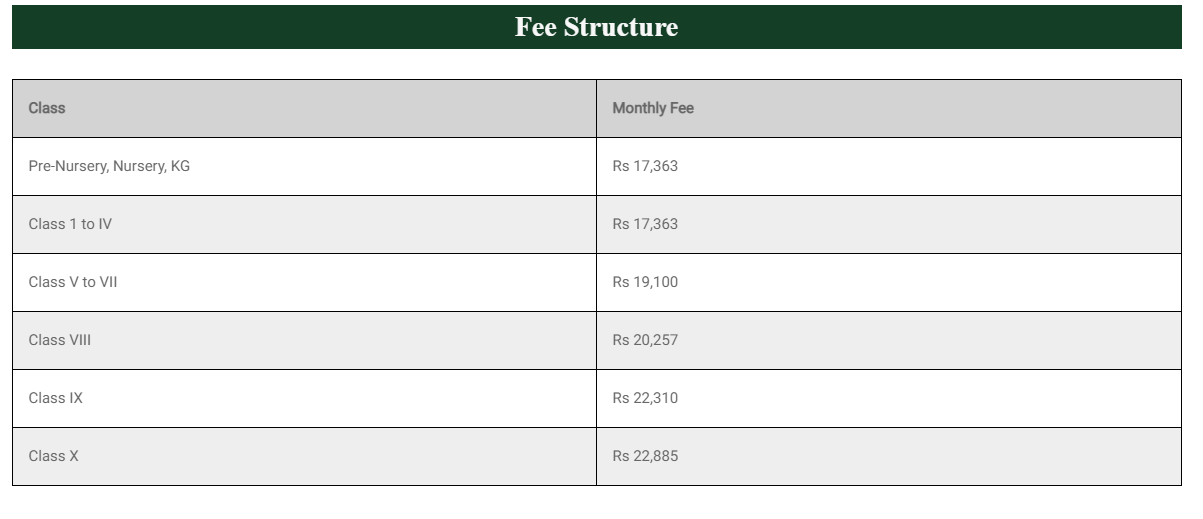
Task: Click the Rs 20,257 fee value
Action: (x=645, y=340)
